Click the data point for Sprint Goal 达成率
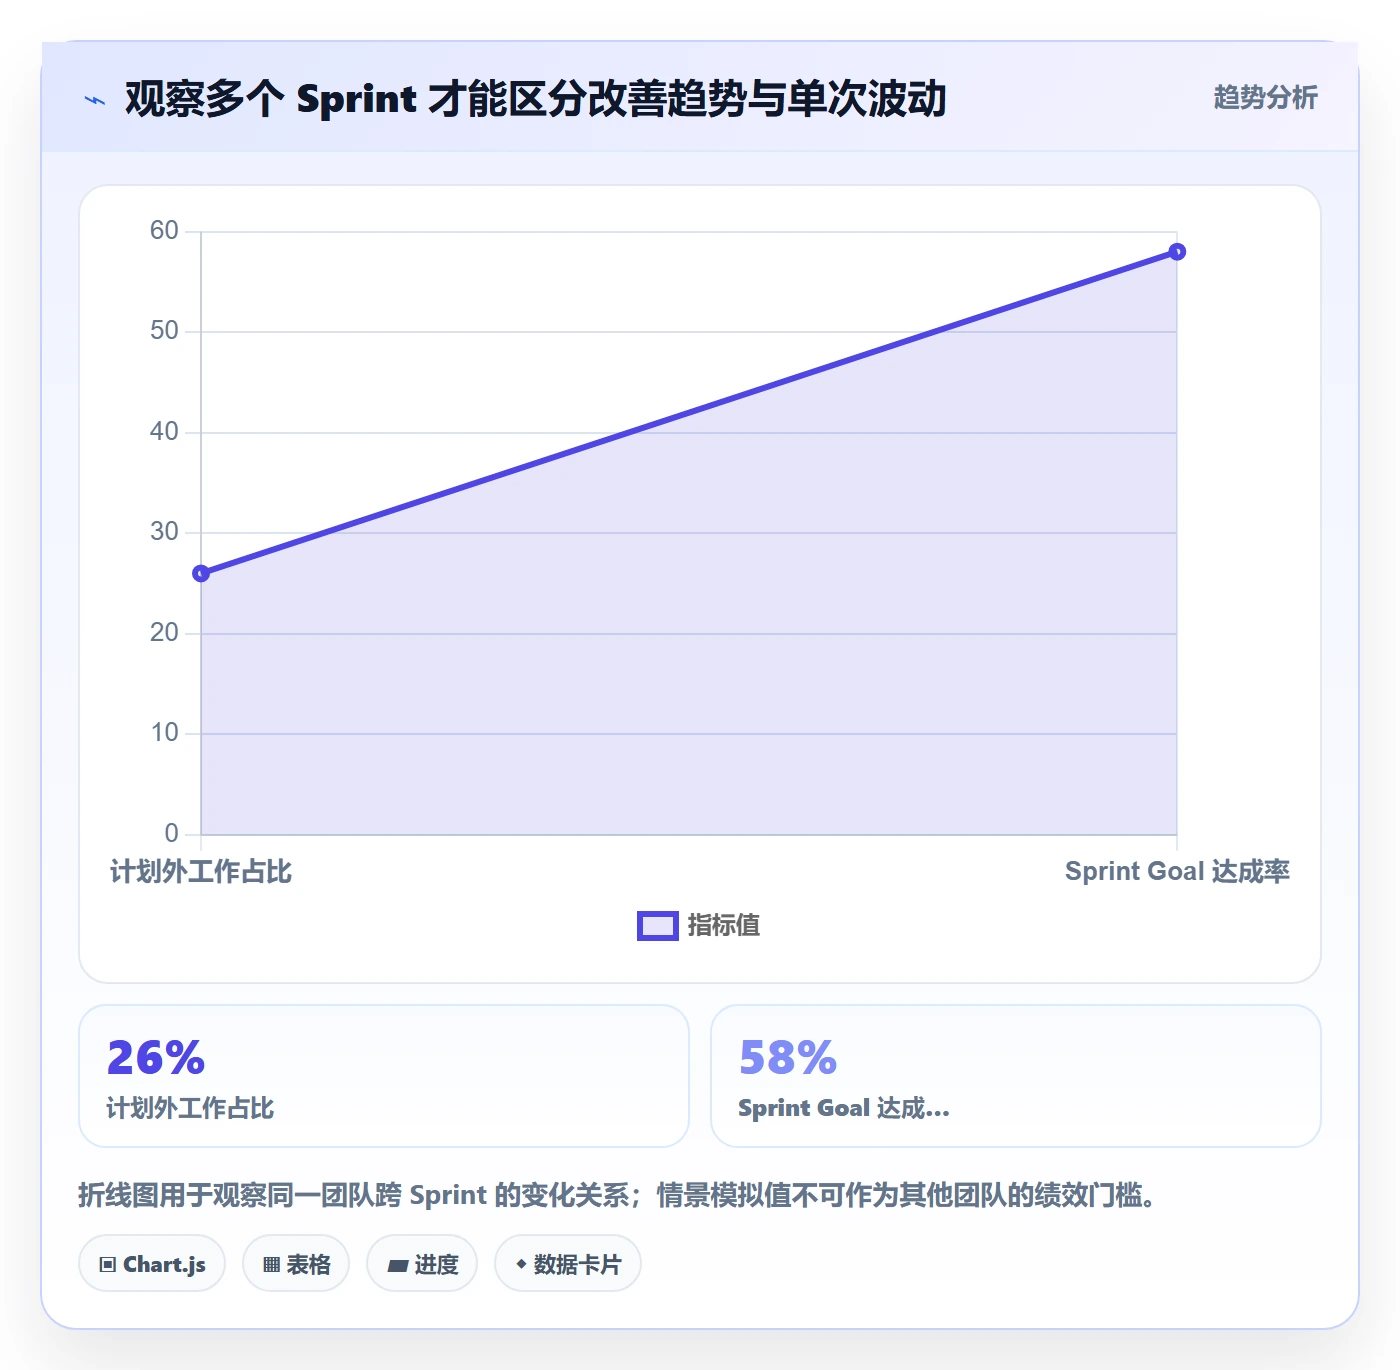Screen dimensions: 1400x1370 [x=1177, y=252]
